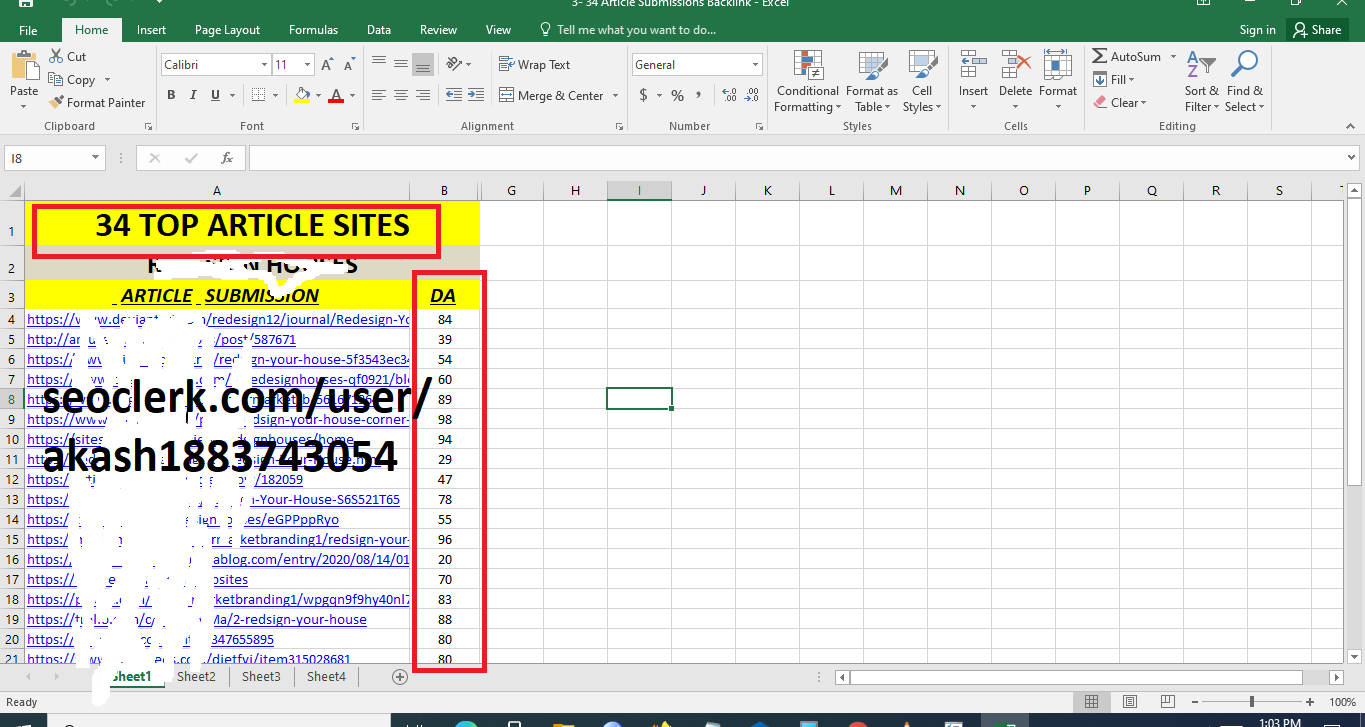Click the Insert Function fx icon

227,158
